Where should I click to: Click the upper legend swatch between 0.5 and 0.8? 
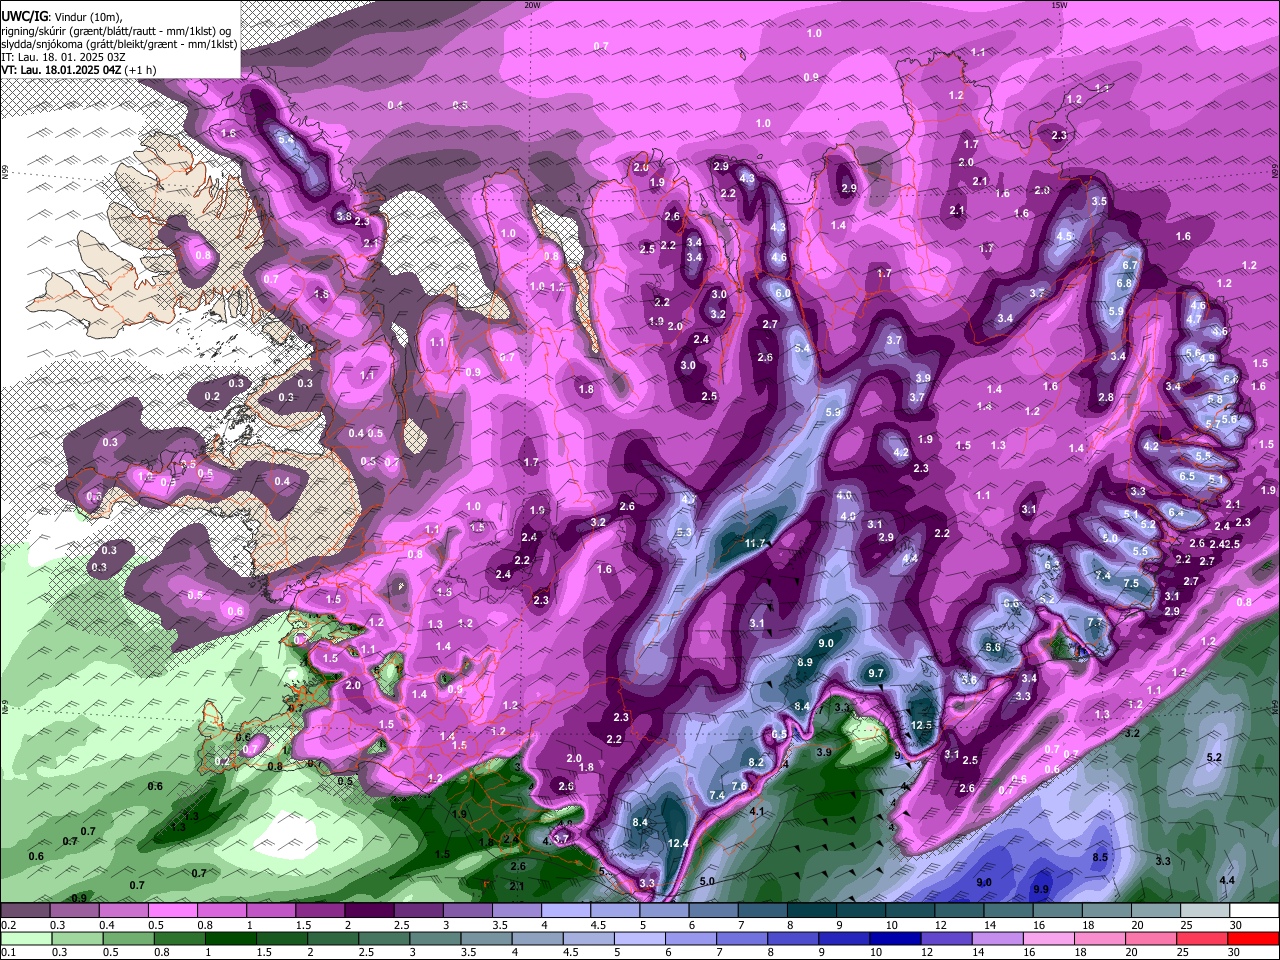pos(172,911)
